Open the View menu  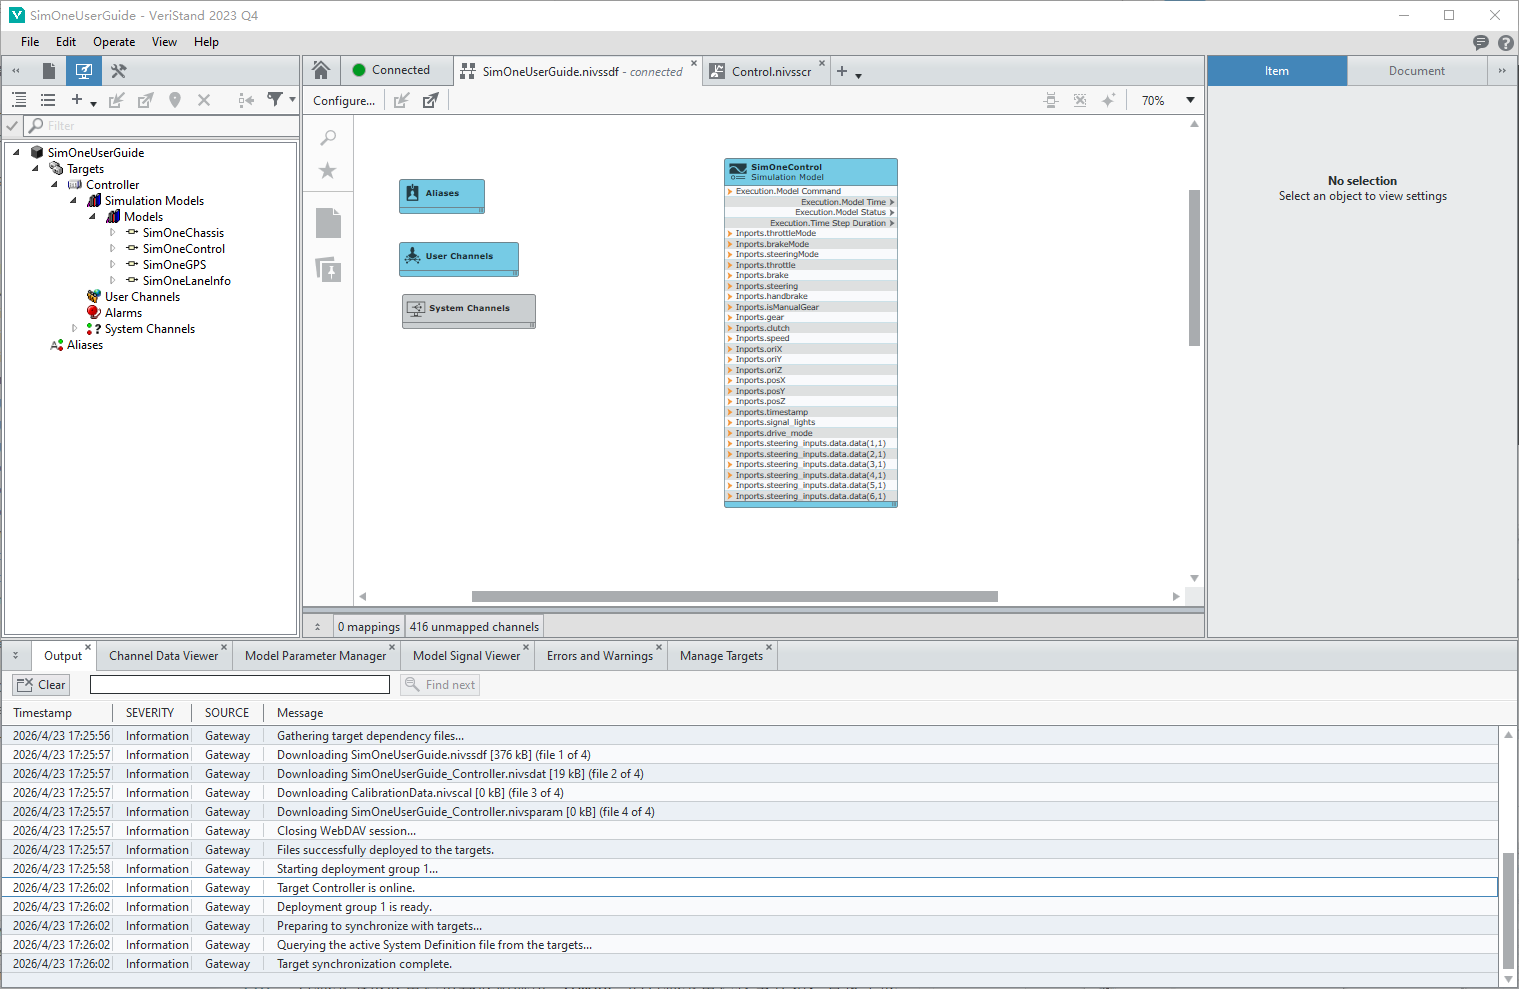coord(164,42)
